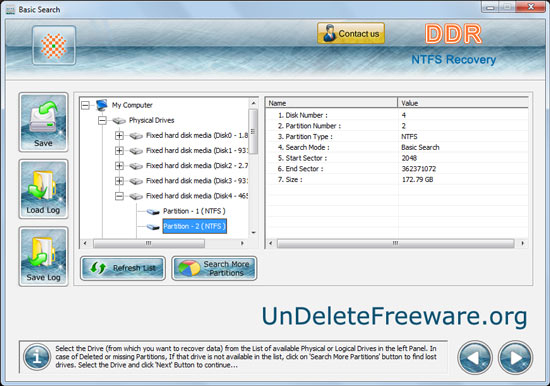Expand the Disk3 fixed hard disk node
Screen dimensions: 550x386
click(x=119, y=181)
